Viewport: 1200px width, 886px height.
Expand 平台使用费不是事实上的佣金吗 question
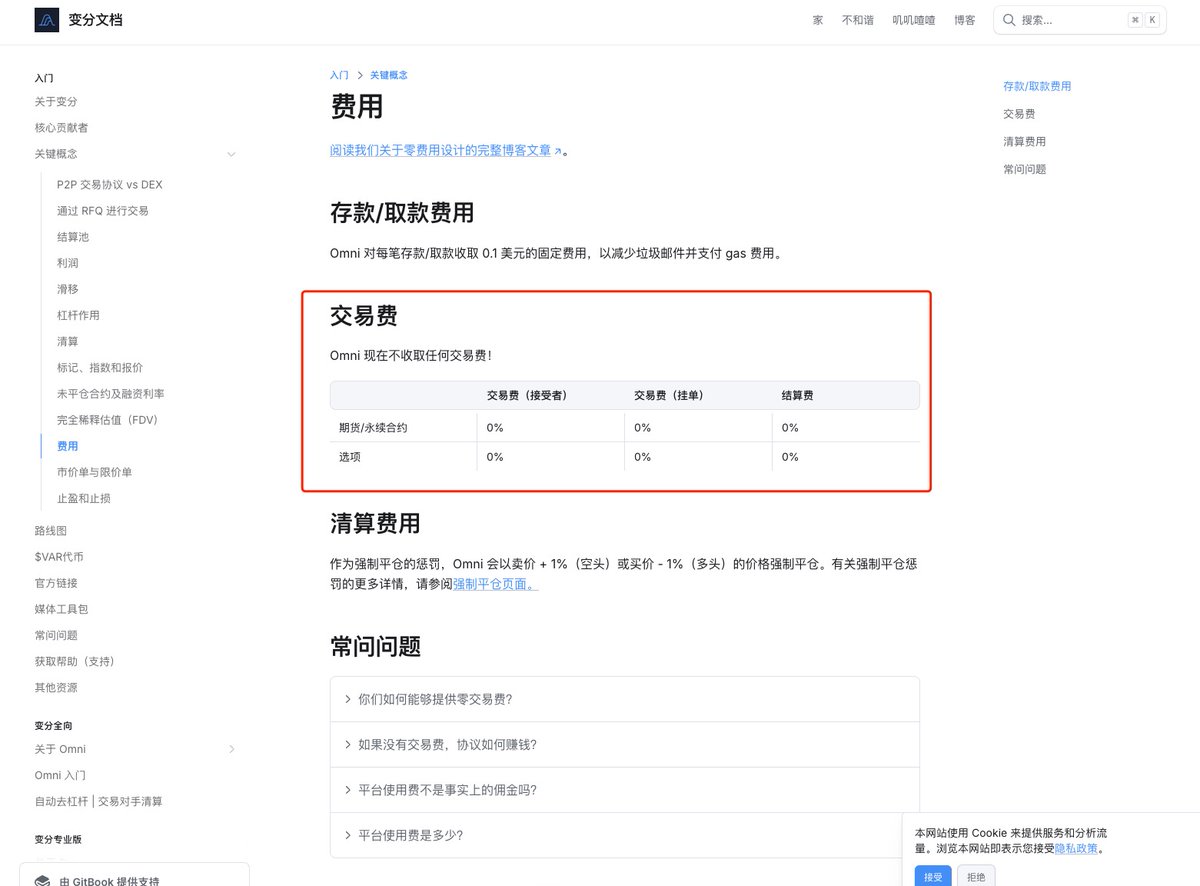(625, 789)
